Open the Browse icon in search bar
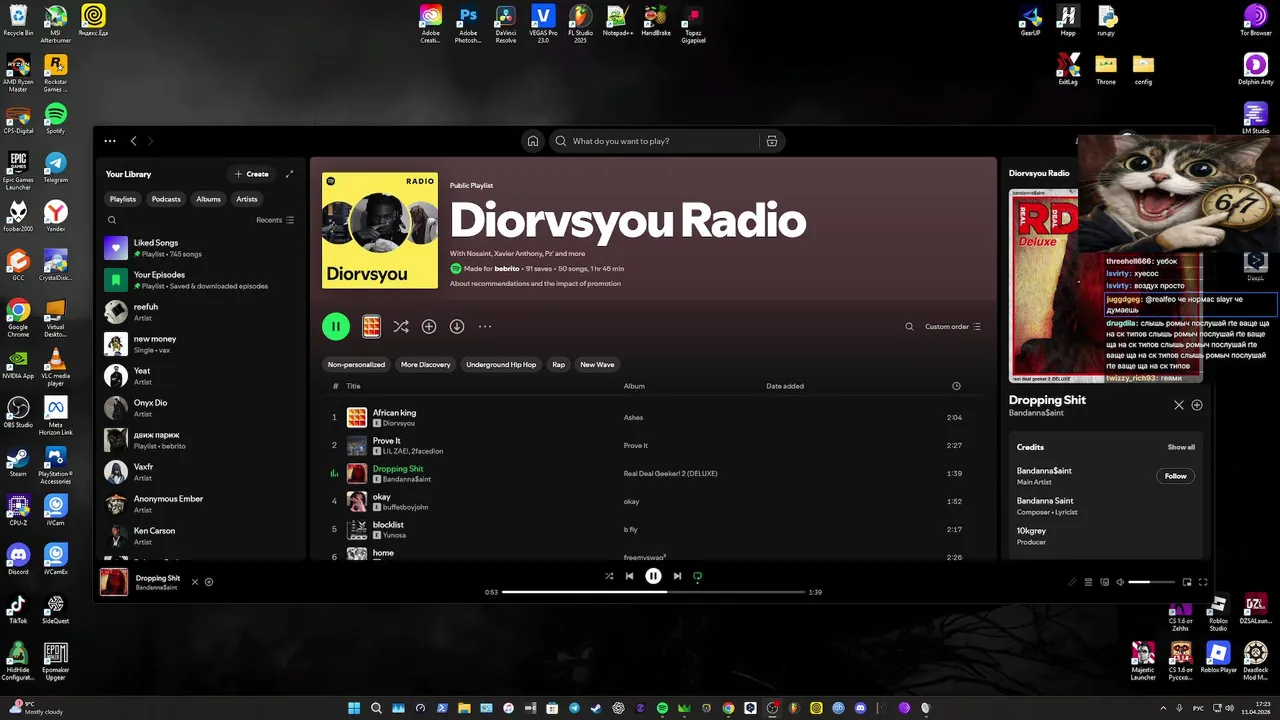This screenshot has height=720, width=1280. (x=771, y=141)
